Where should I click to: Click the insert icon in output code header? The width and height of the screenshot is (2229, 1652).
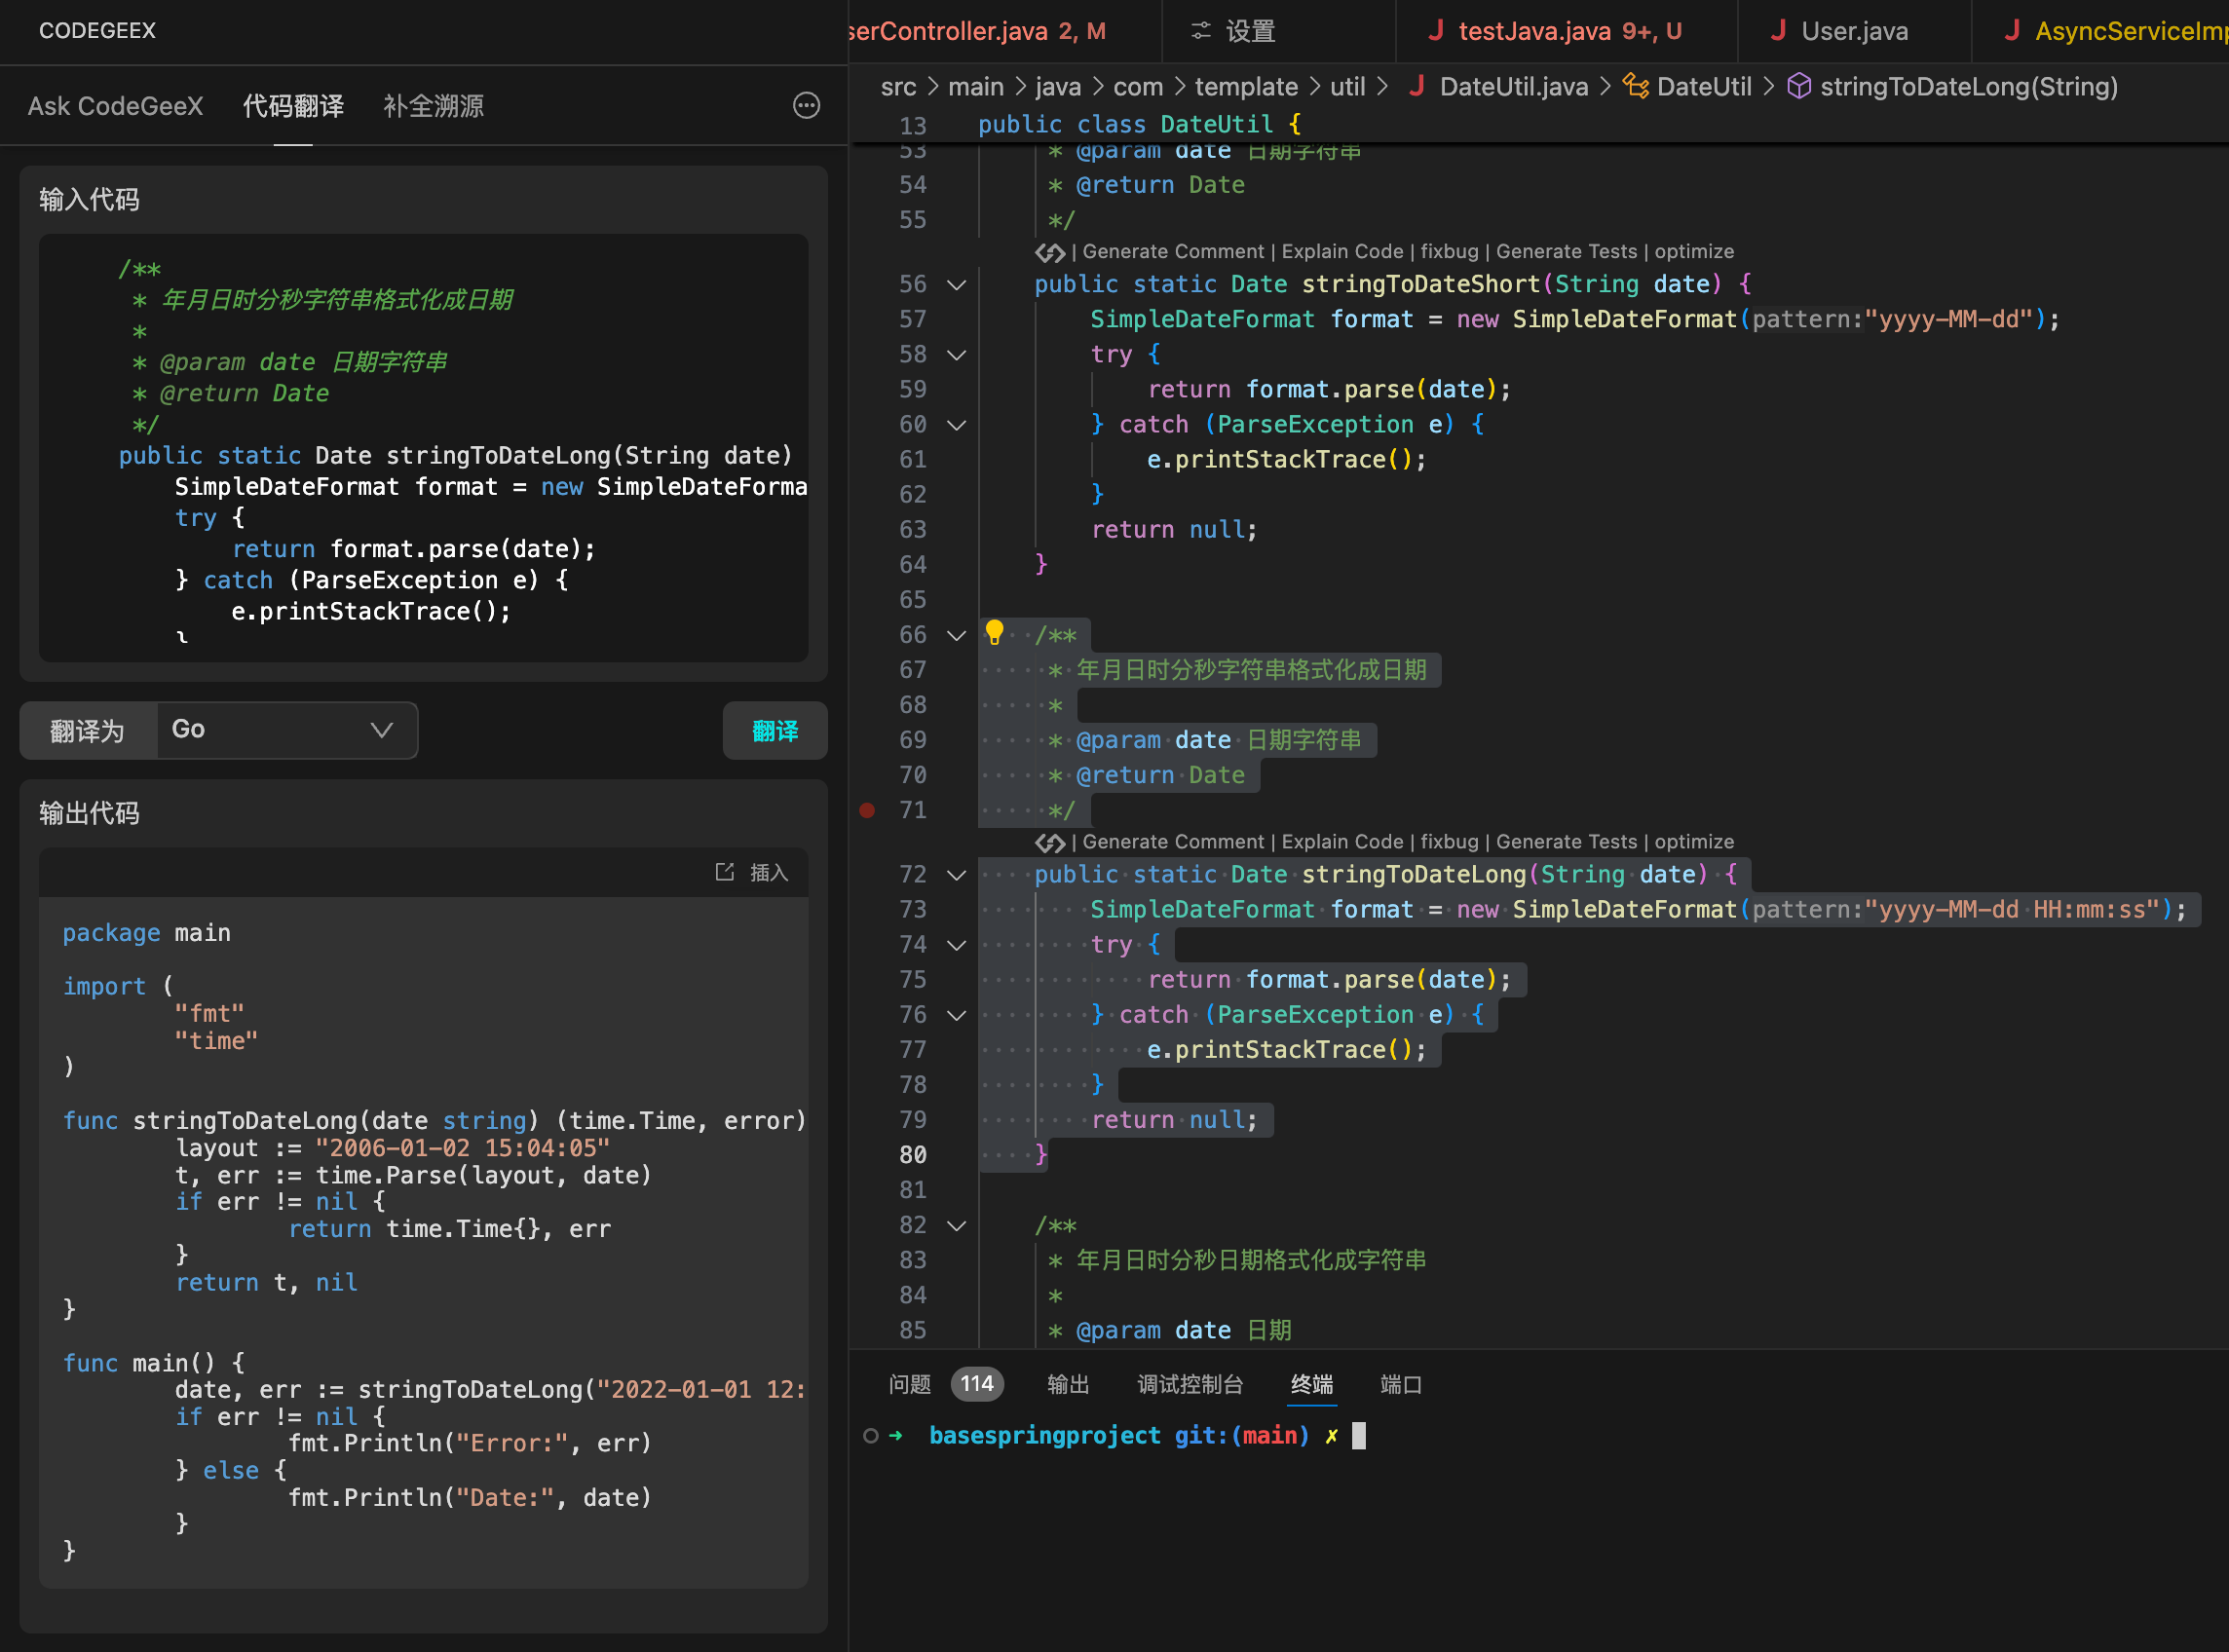coord(725,872)
